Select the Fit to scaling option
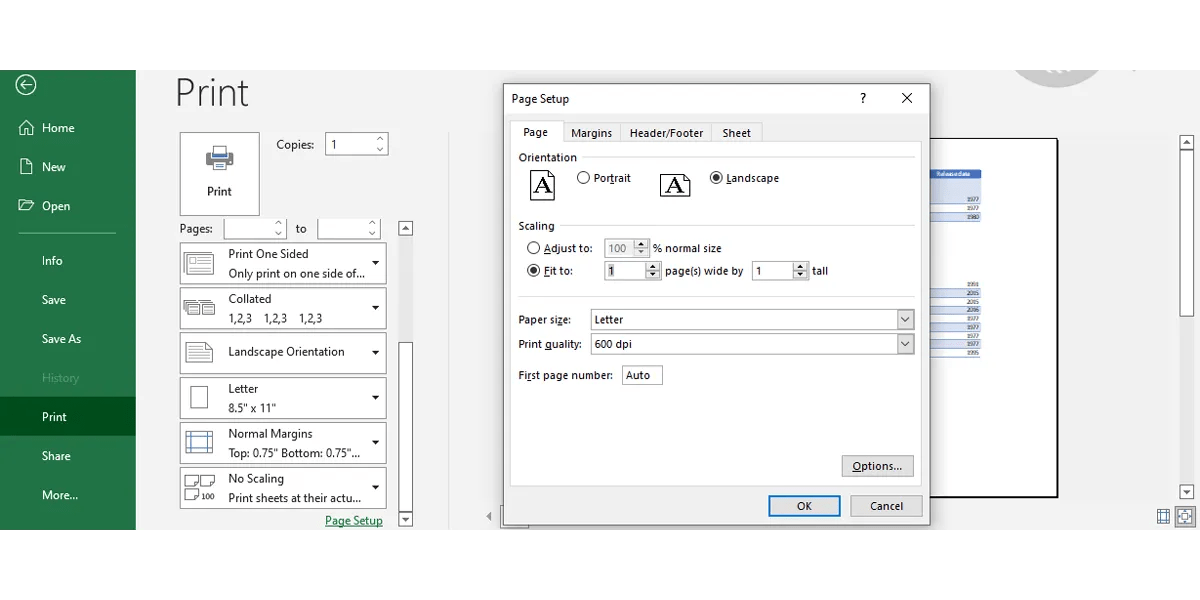 coord(534,270)
